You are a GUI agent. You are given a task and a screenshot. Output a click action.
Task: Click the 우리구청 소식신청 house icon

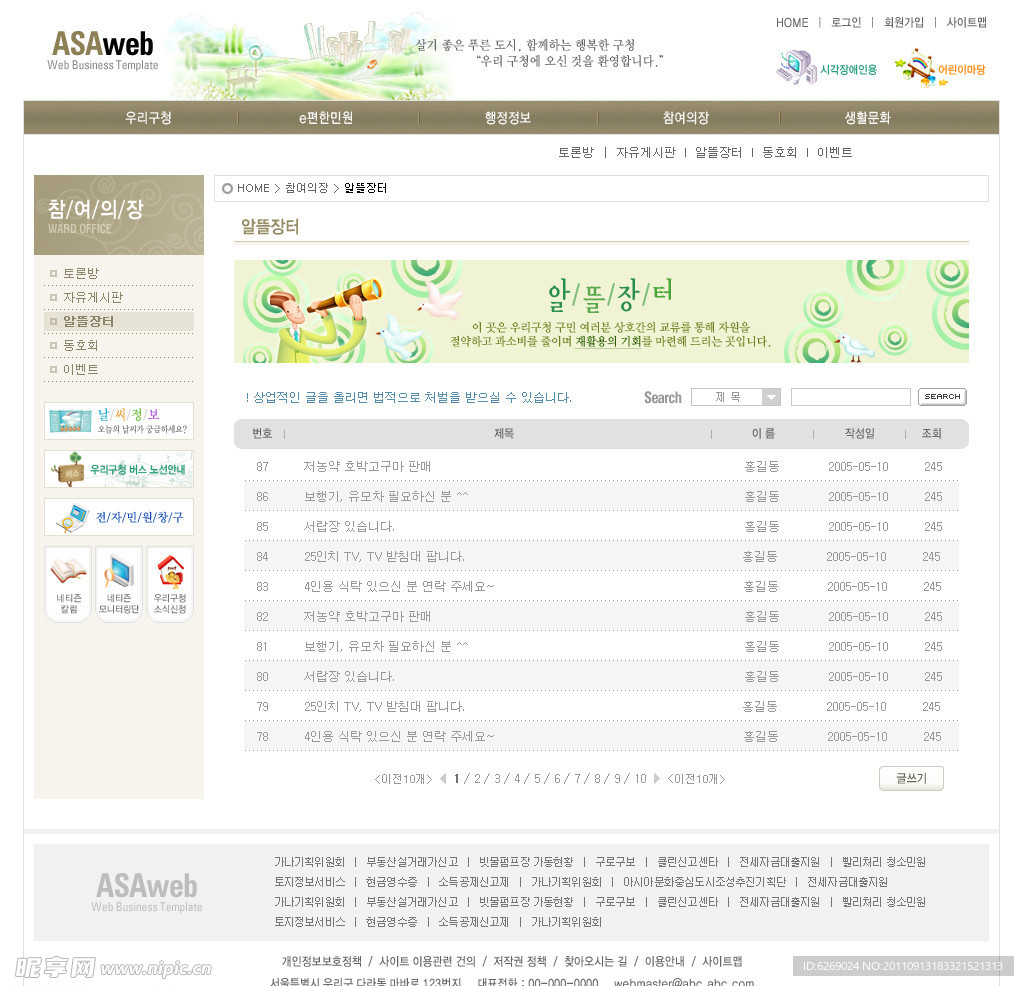pos(170,584)
